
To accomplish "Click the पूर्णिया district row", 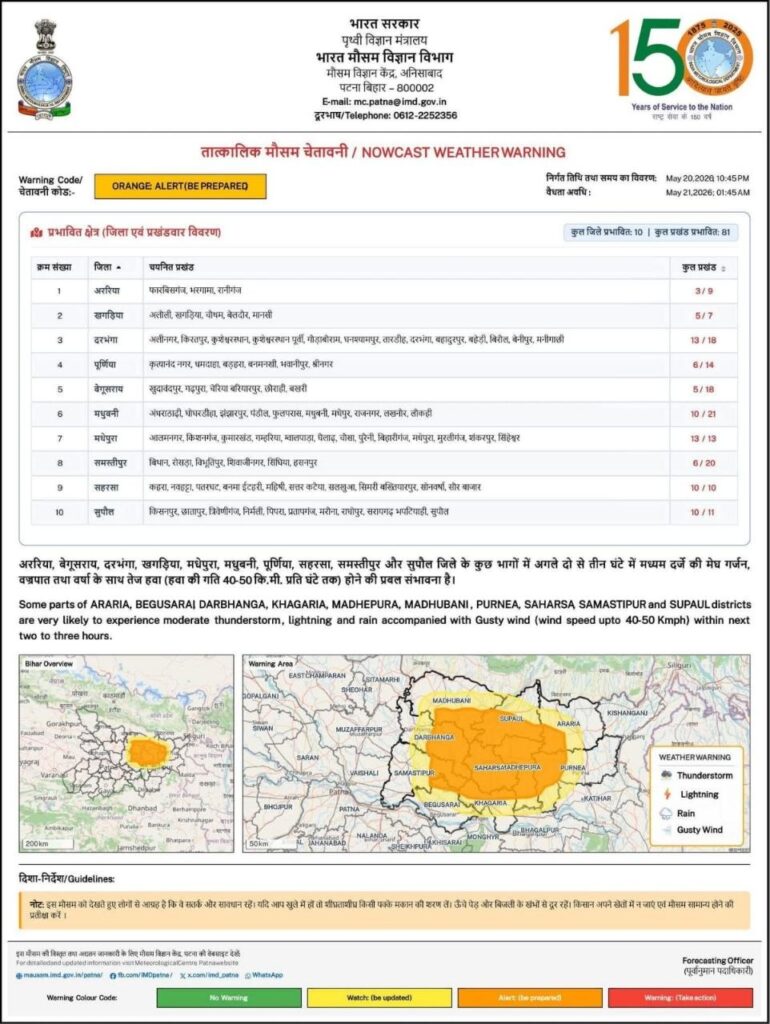I will click(x=385, y=364).
